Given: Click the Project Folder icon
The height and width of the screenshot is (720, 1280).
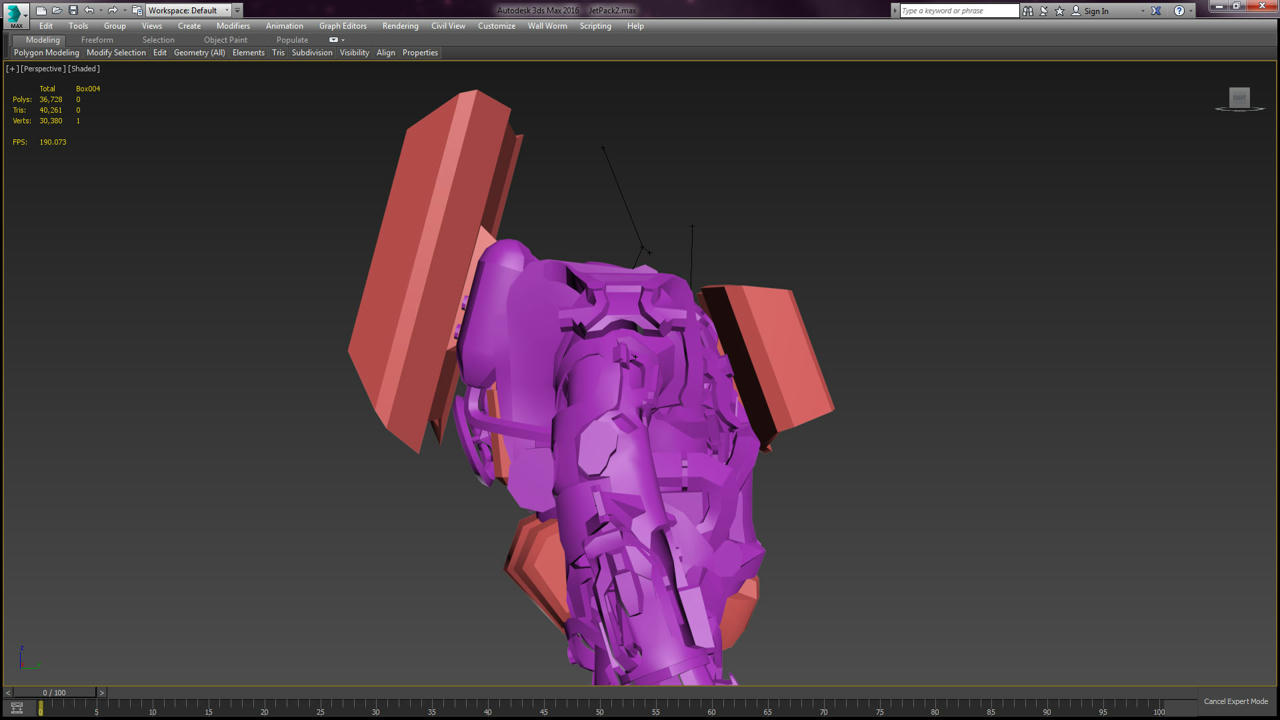Looking at the screenshot, I should pyautogui.click(x=137, y=10).
